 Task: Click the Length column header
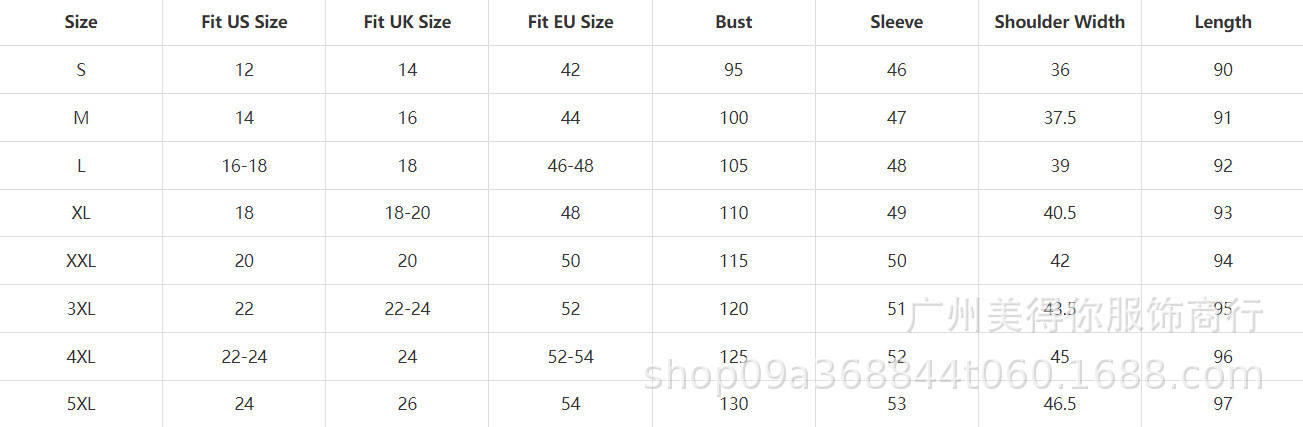[1222, 22]
